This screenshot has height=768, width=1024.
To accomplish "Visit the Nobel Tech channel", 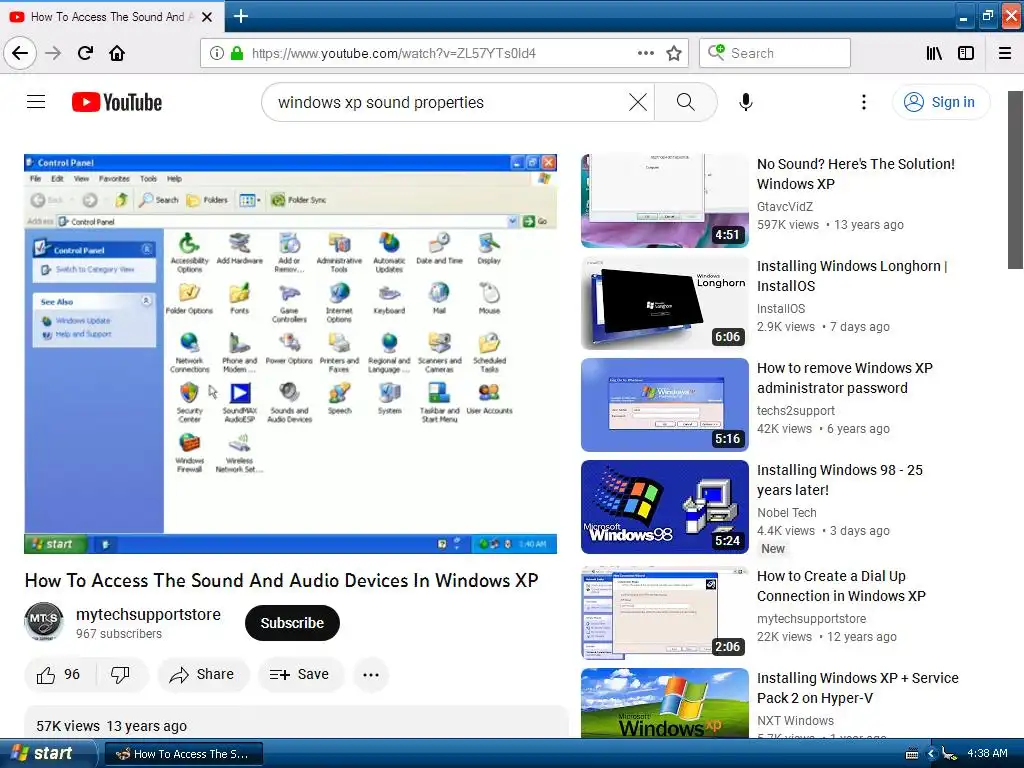I will pos(786,513).
